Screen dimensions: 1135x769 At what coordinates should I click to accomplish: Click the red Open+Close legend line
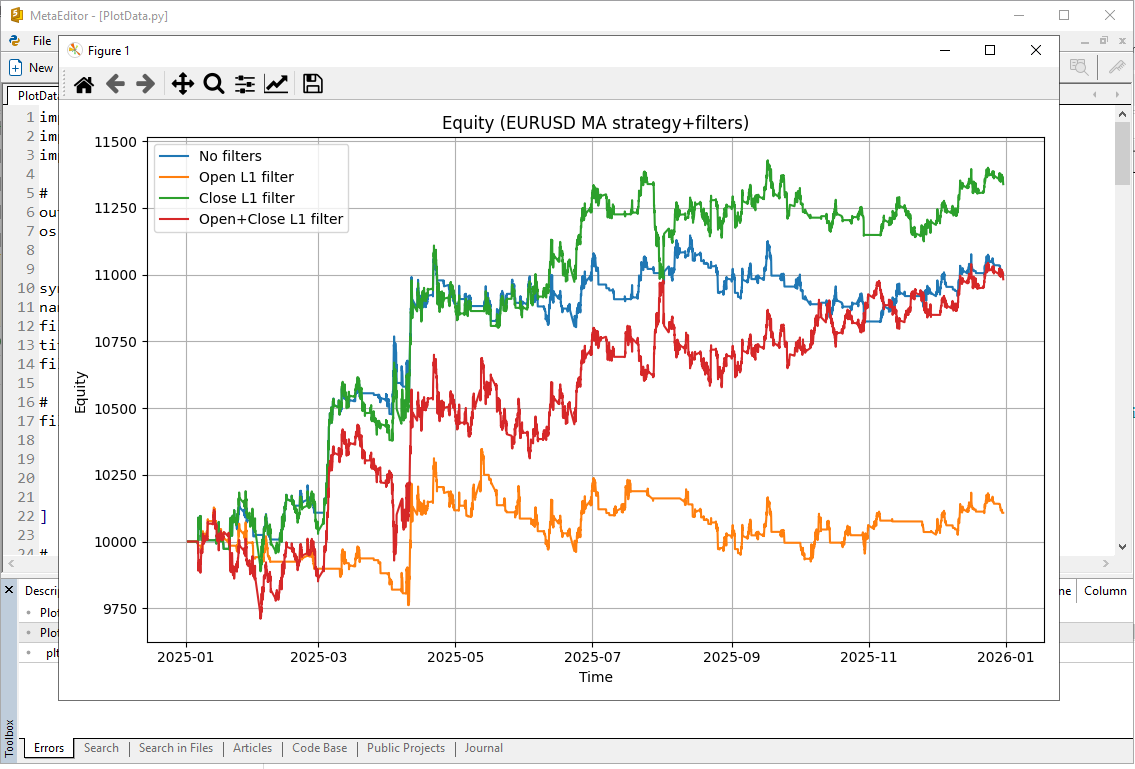[x=174, y=219]
